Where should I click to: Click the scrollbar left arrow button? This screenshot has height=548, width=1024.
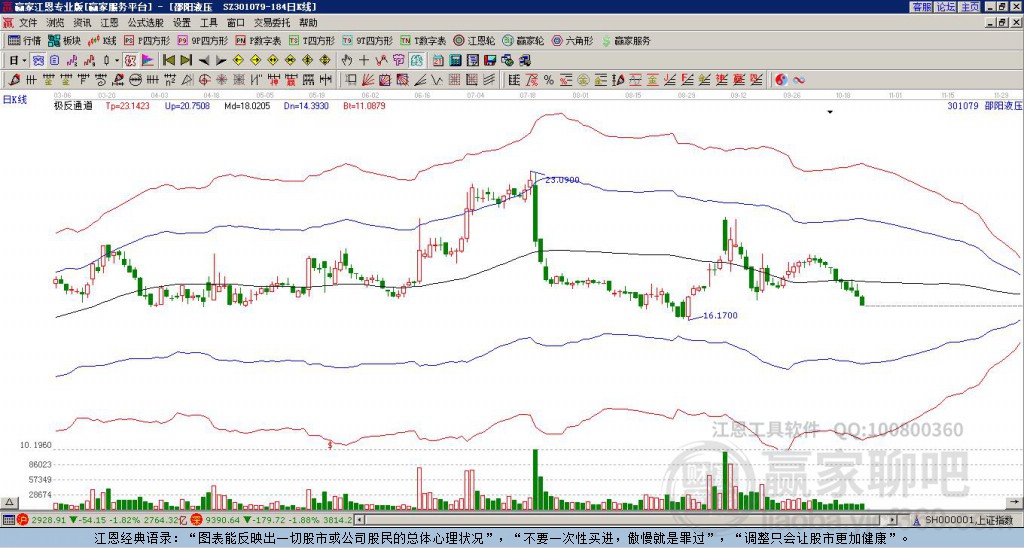[x=358, y=520]
